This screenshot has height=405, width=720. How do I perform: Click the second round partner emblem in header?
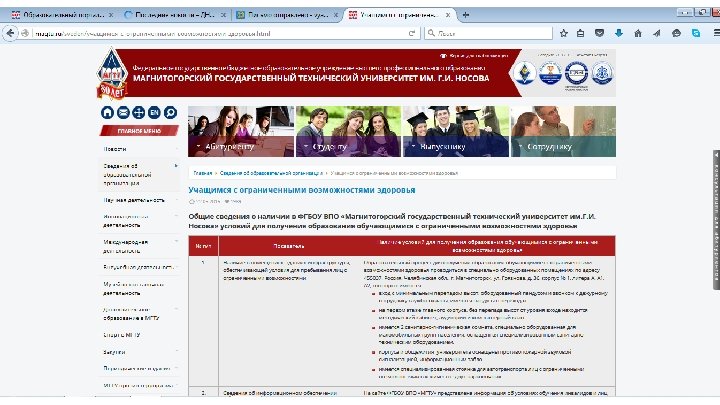[x=550, y=73]
